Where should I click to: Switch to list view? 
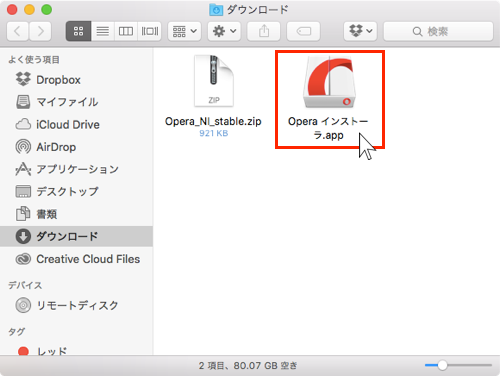(102, 31)
